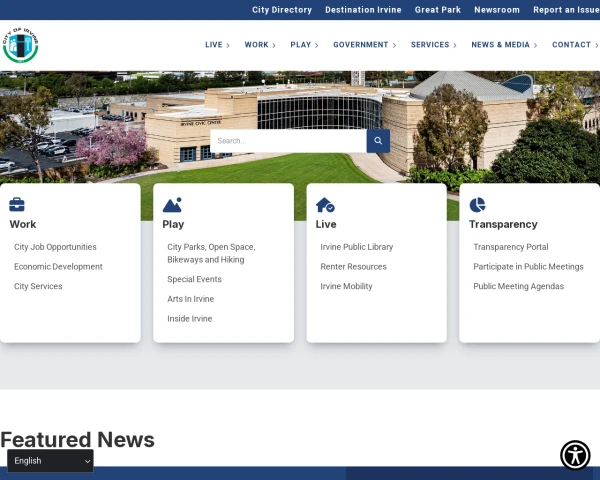Open Irvine Public Library link
Screen dimensions: 600x480
coord(357,247)
